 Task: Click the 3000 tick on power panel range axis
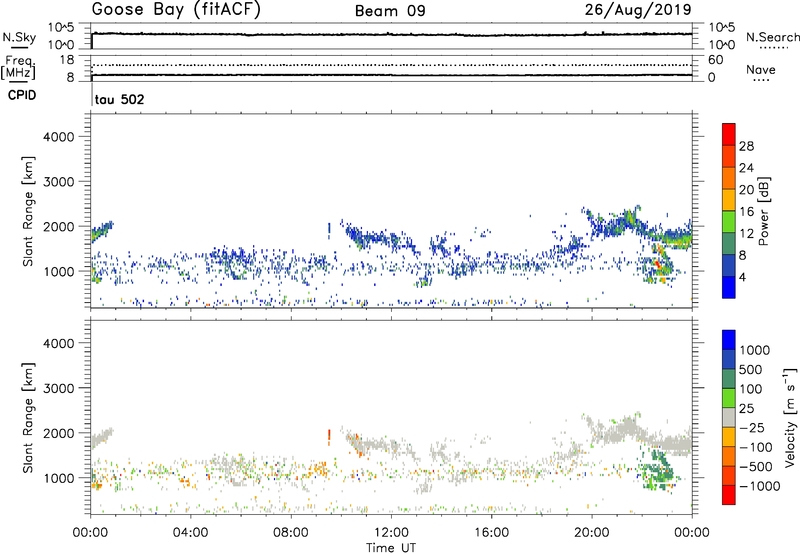pos(58,182)
